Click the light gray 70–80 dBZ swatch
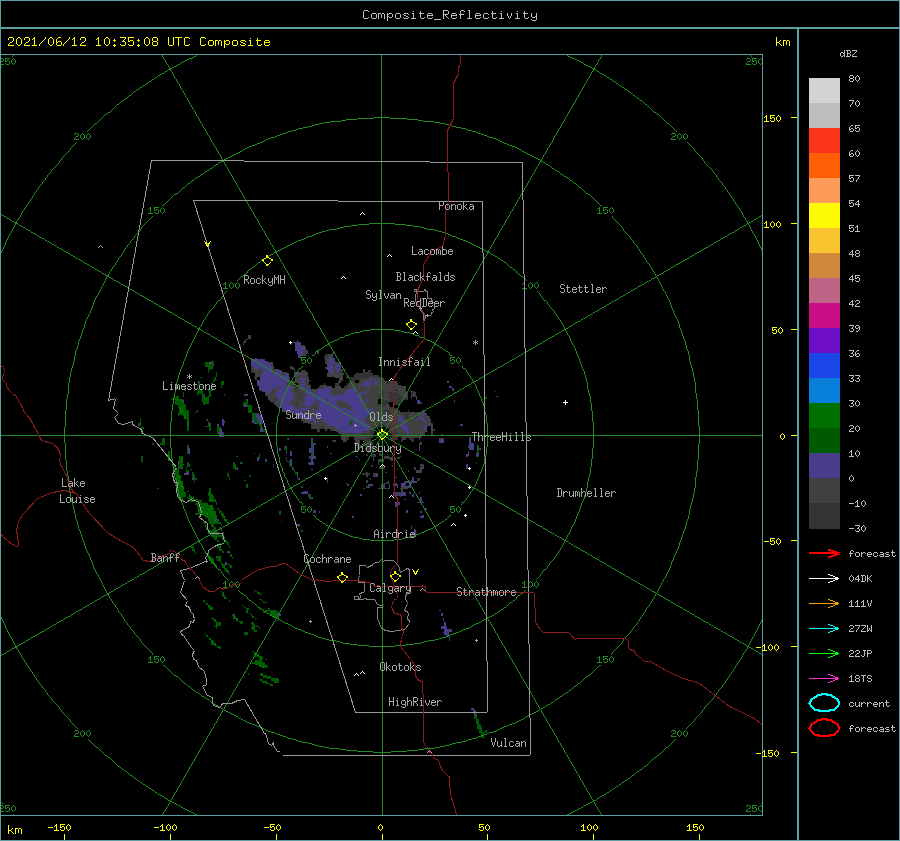Viewport: 900px width, 841px height. click(824, 91)
